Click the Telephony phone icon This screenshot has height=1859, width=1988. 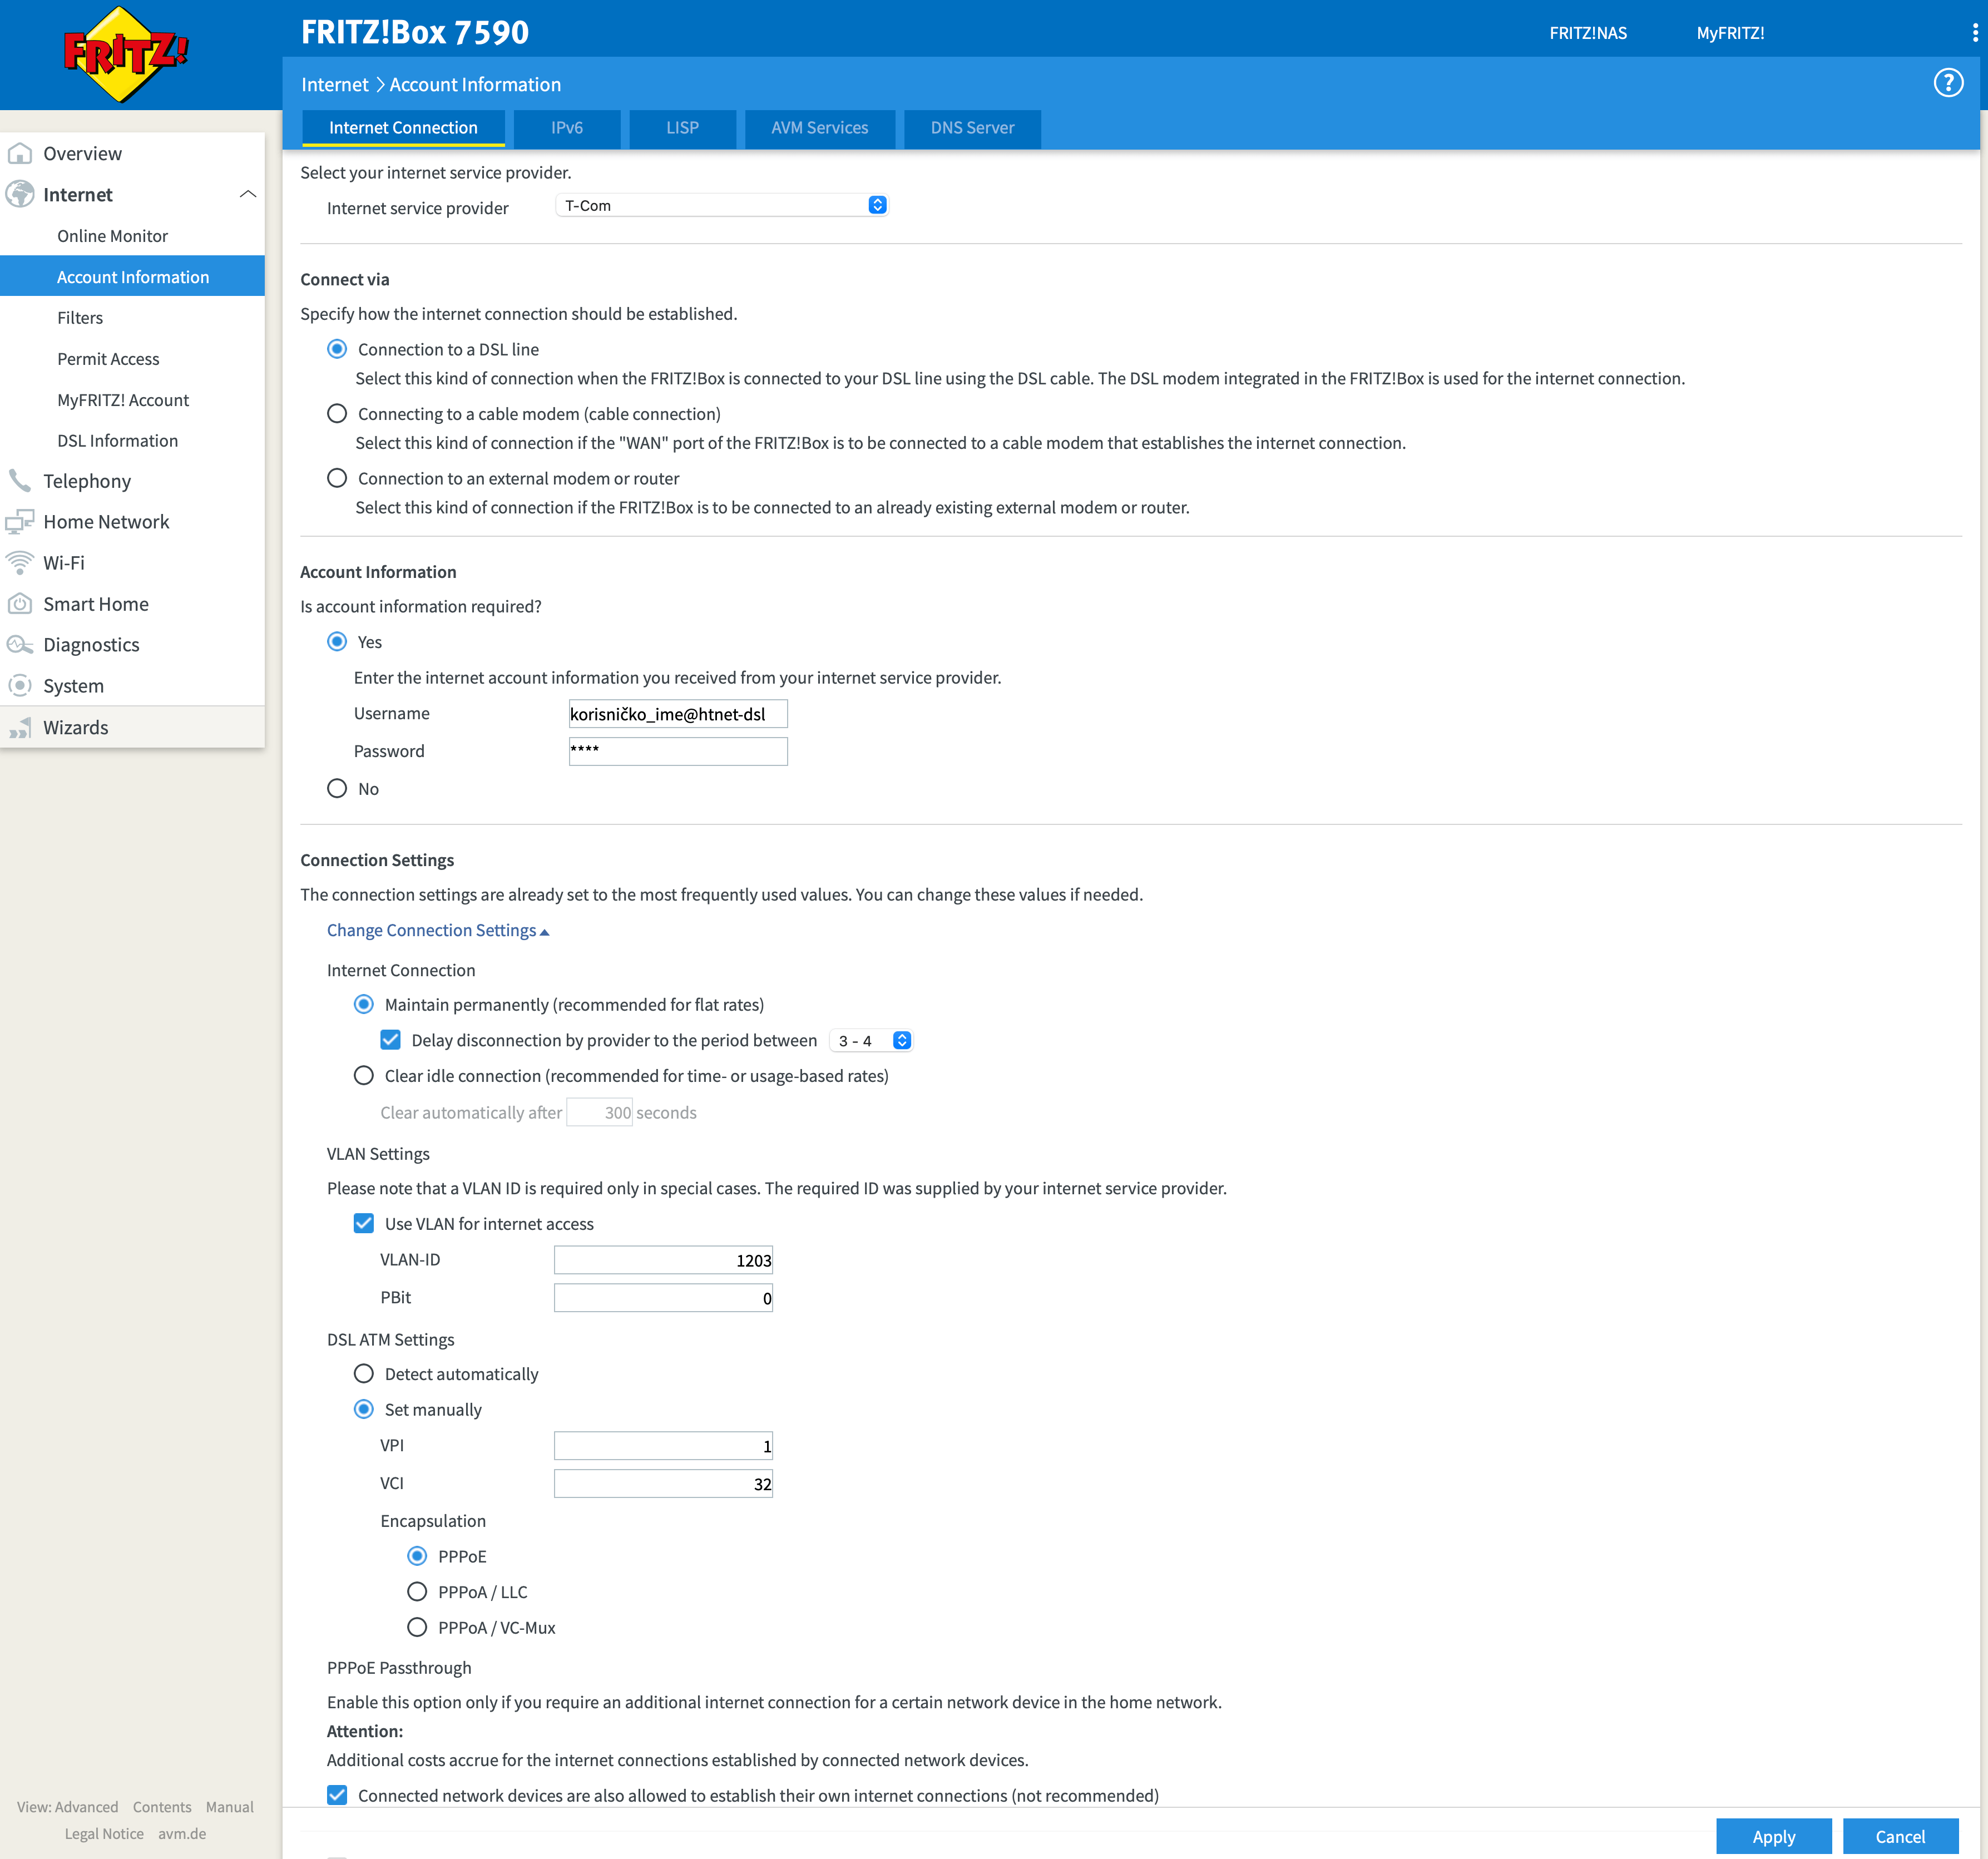20,481
